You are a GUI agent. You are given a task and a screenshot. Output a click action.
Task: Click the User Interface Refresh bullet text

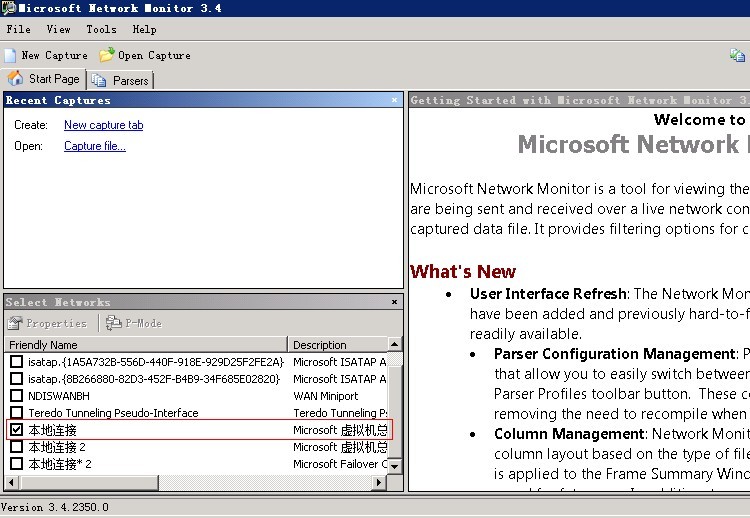click(x=548, y=294)
